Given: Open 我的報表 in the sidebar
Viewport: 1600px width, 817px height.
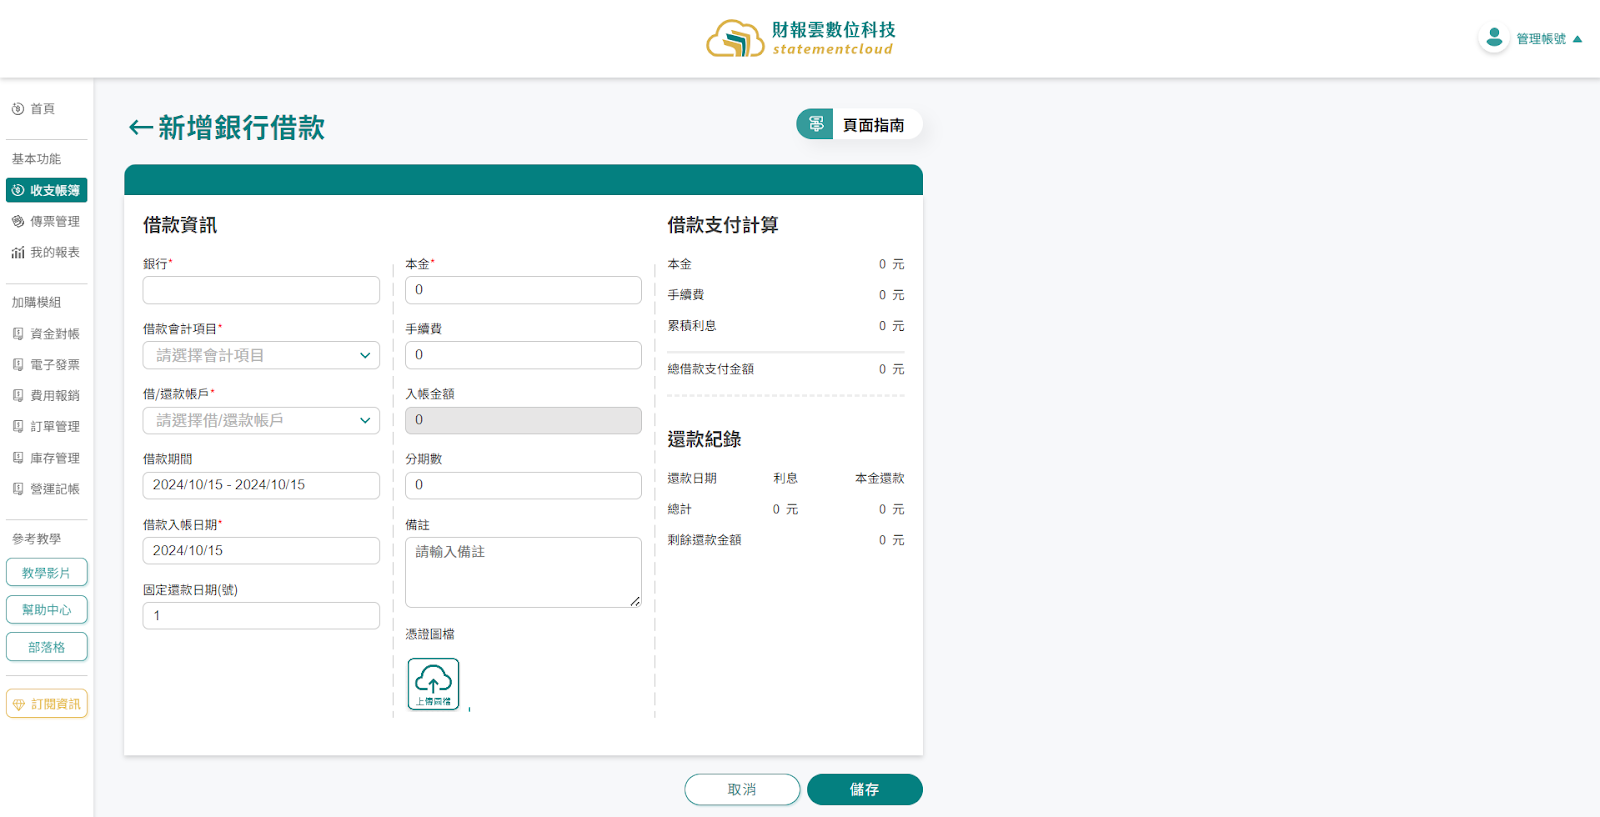Looking at the screenshot, I should coord(46,253).
